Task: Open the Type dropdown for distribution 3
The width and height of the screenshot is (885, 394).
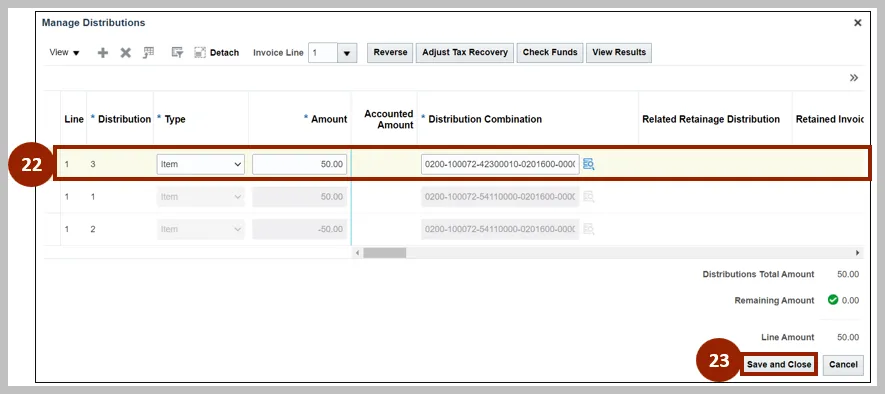Action: pos(200,164)
